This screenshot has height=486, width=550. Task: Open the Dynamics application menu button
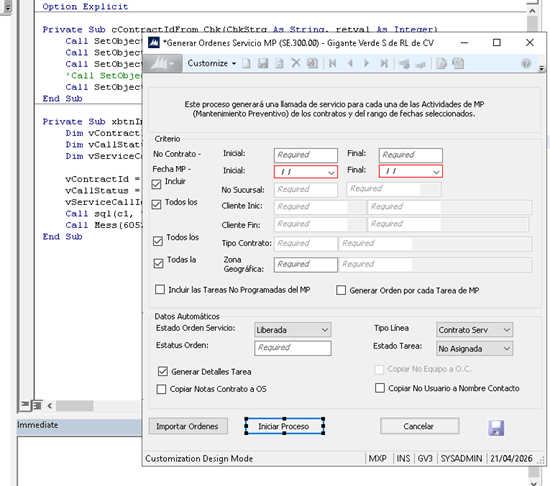[x=163, y=63]
